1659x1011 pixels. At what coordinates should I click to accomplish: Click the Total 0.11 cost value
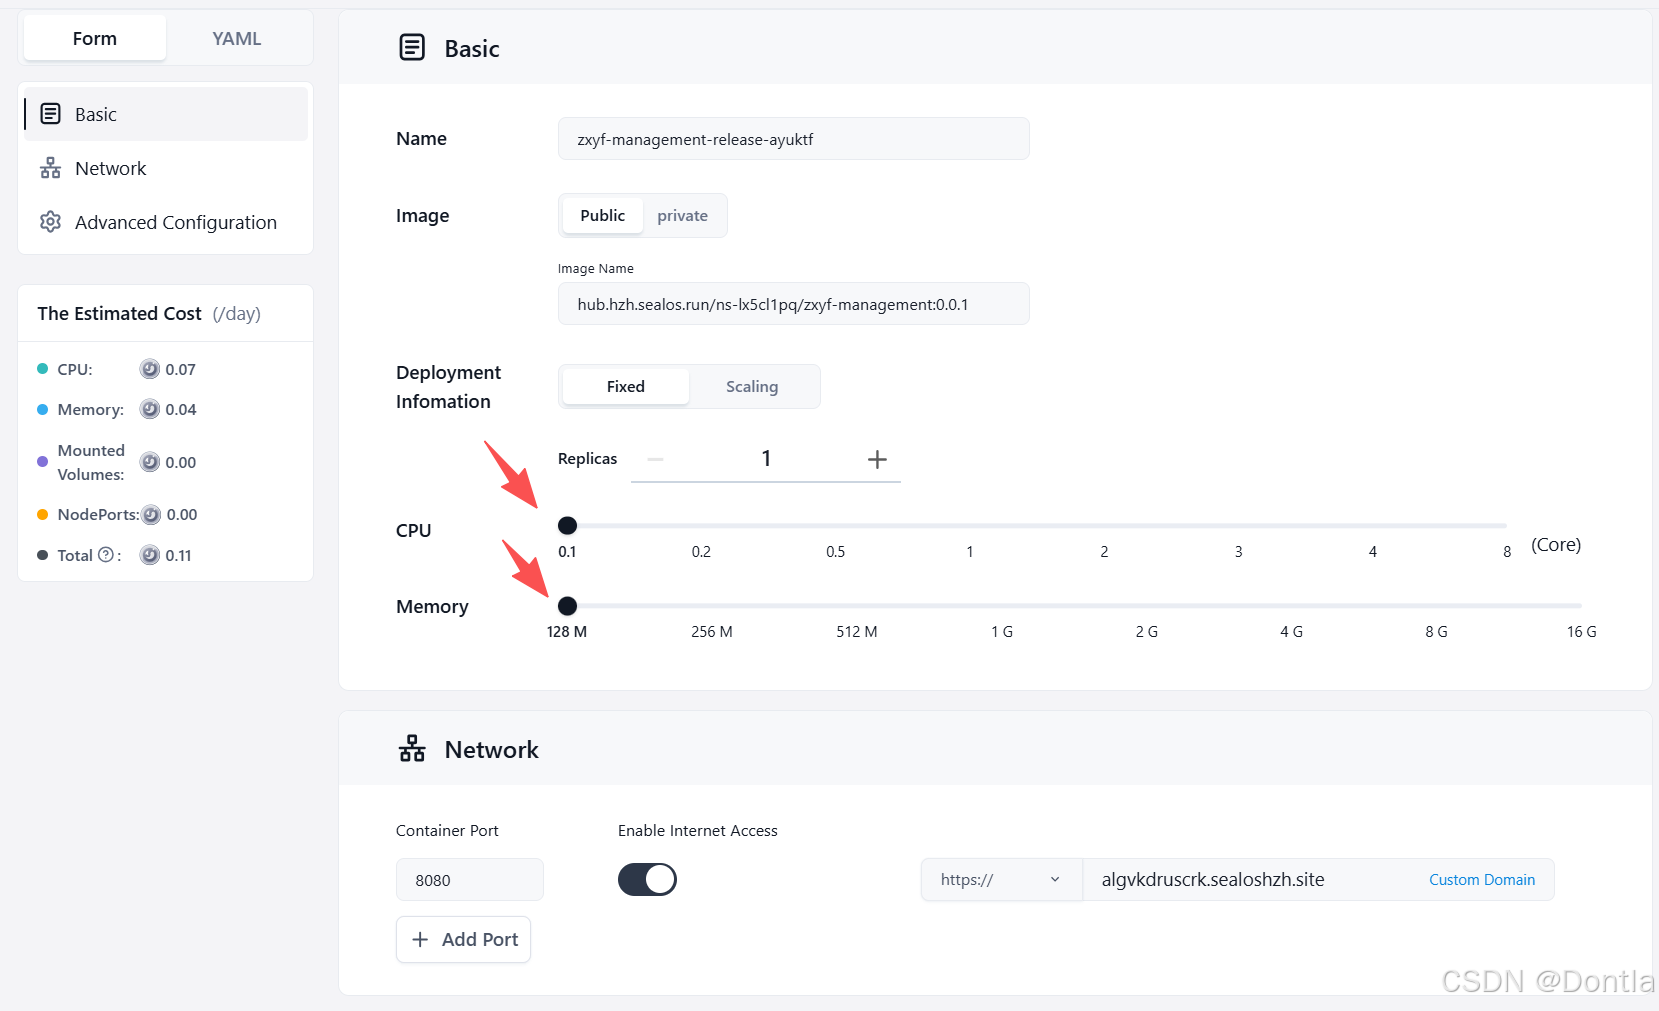(x=178, y=555)
